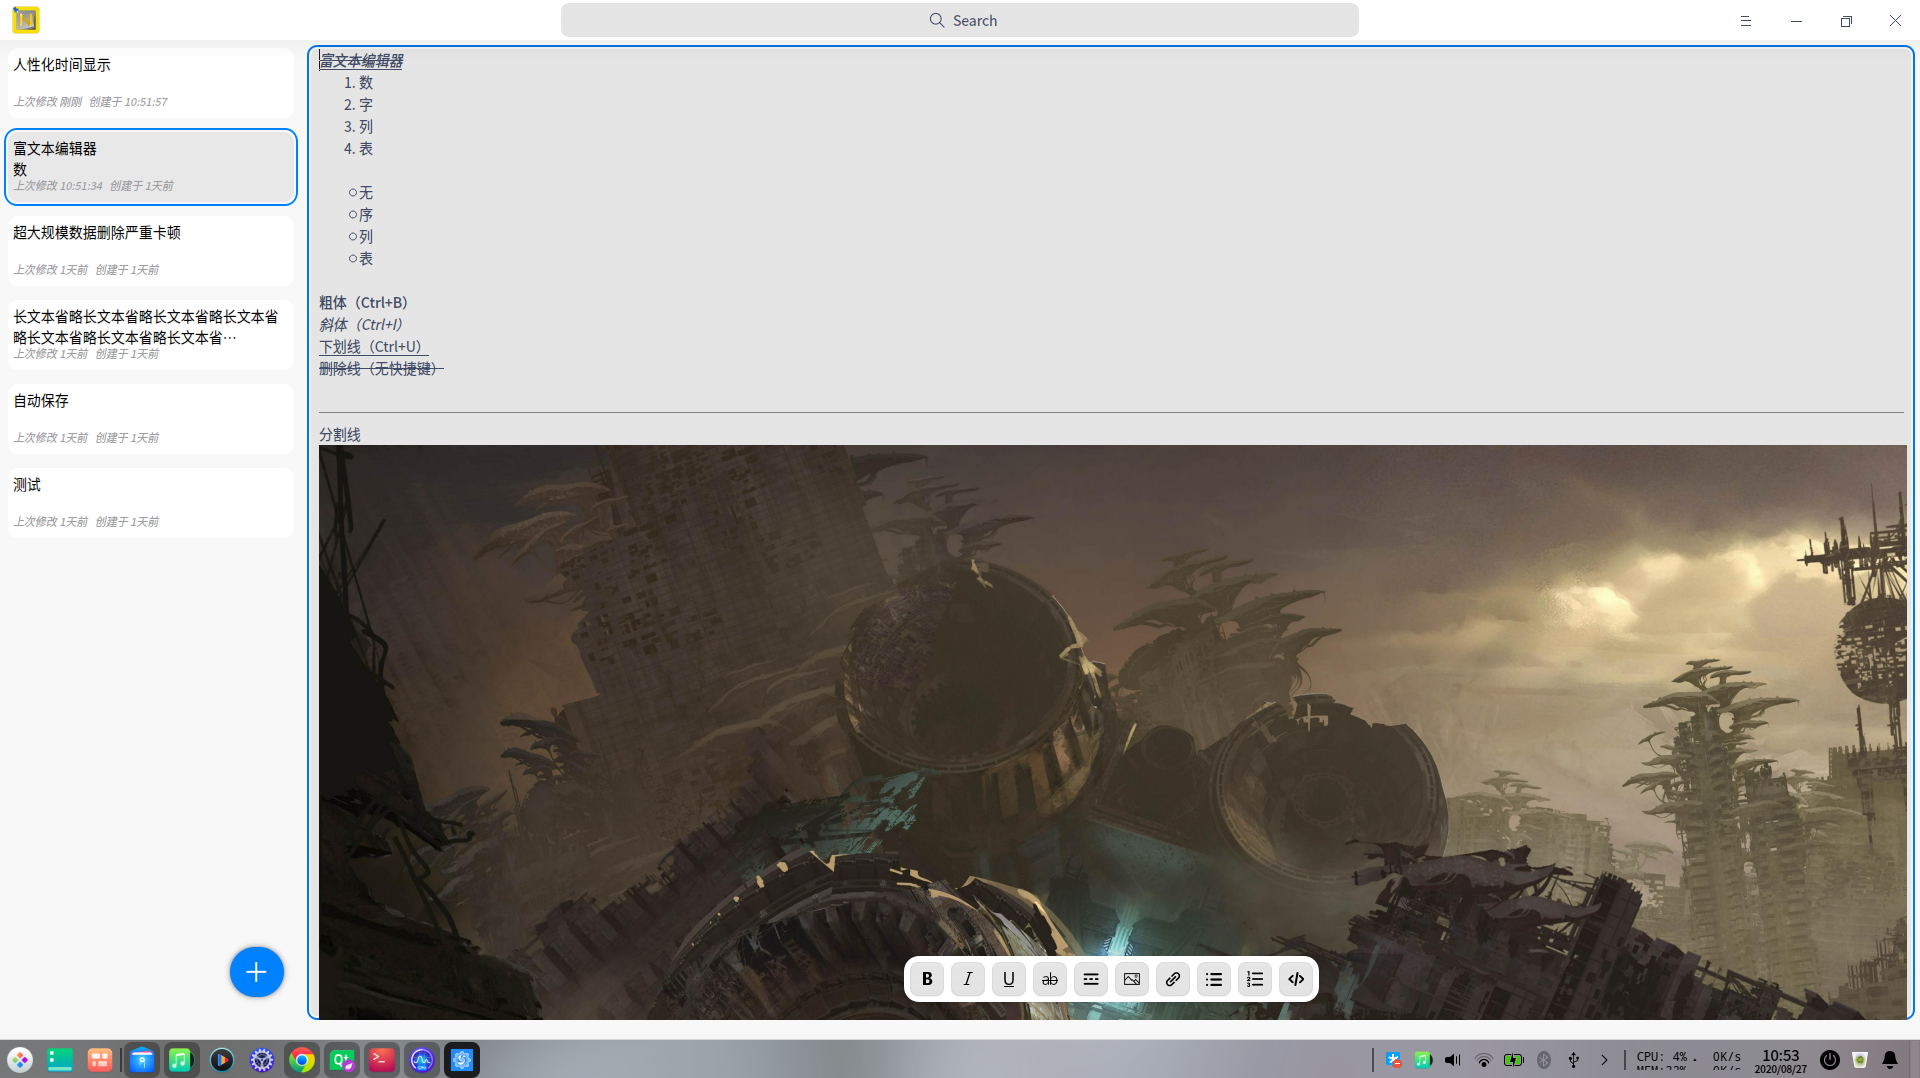Open the music player tray icon
The image size is (1920, 1078).
[1423, 1060]
